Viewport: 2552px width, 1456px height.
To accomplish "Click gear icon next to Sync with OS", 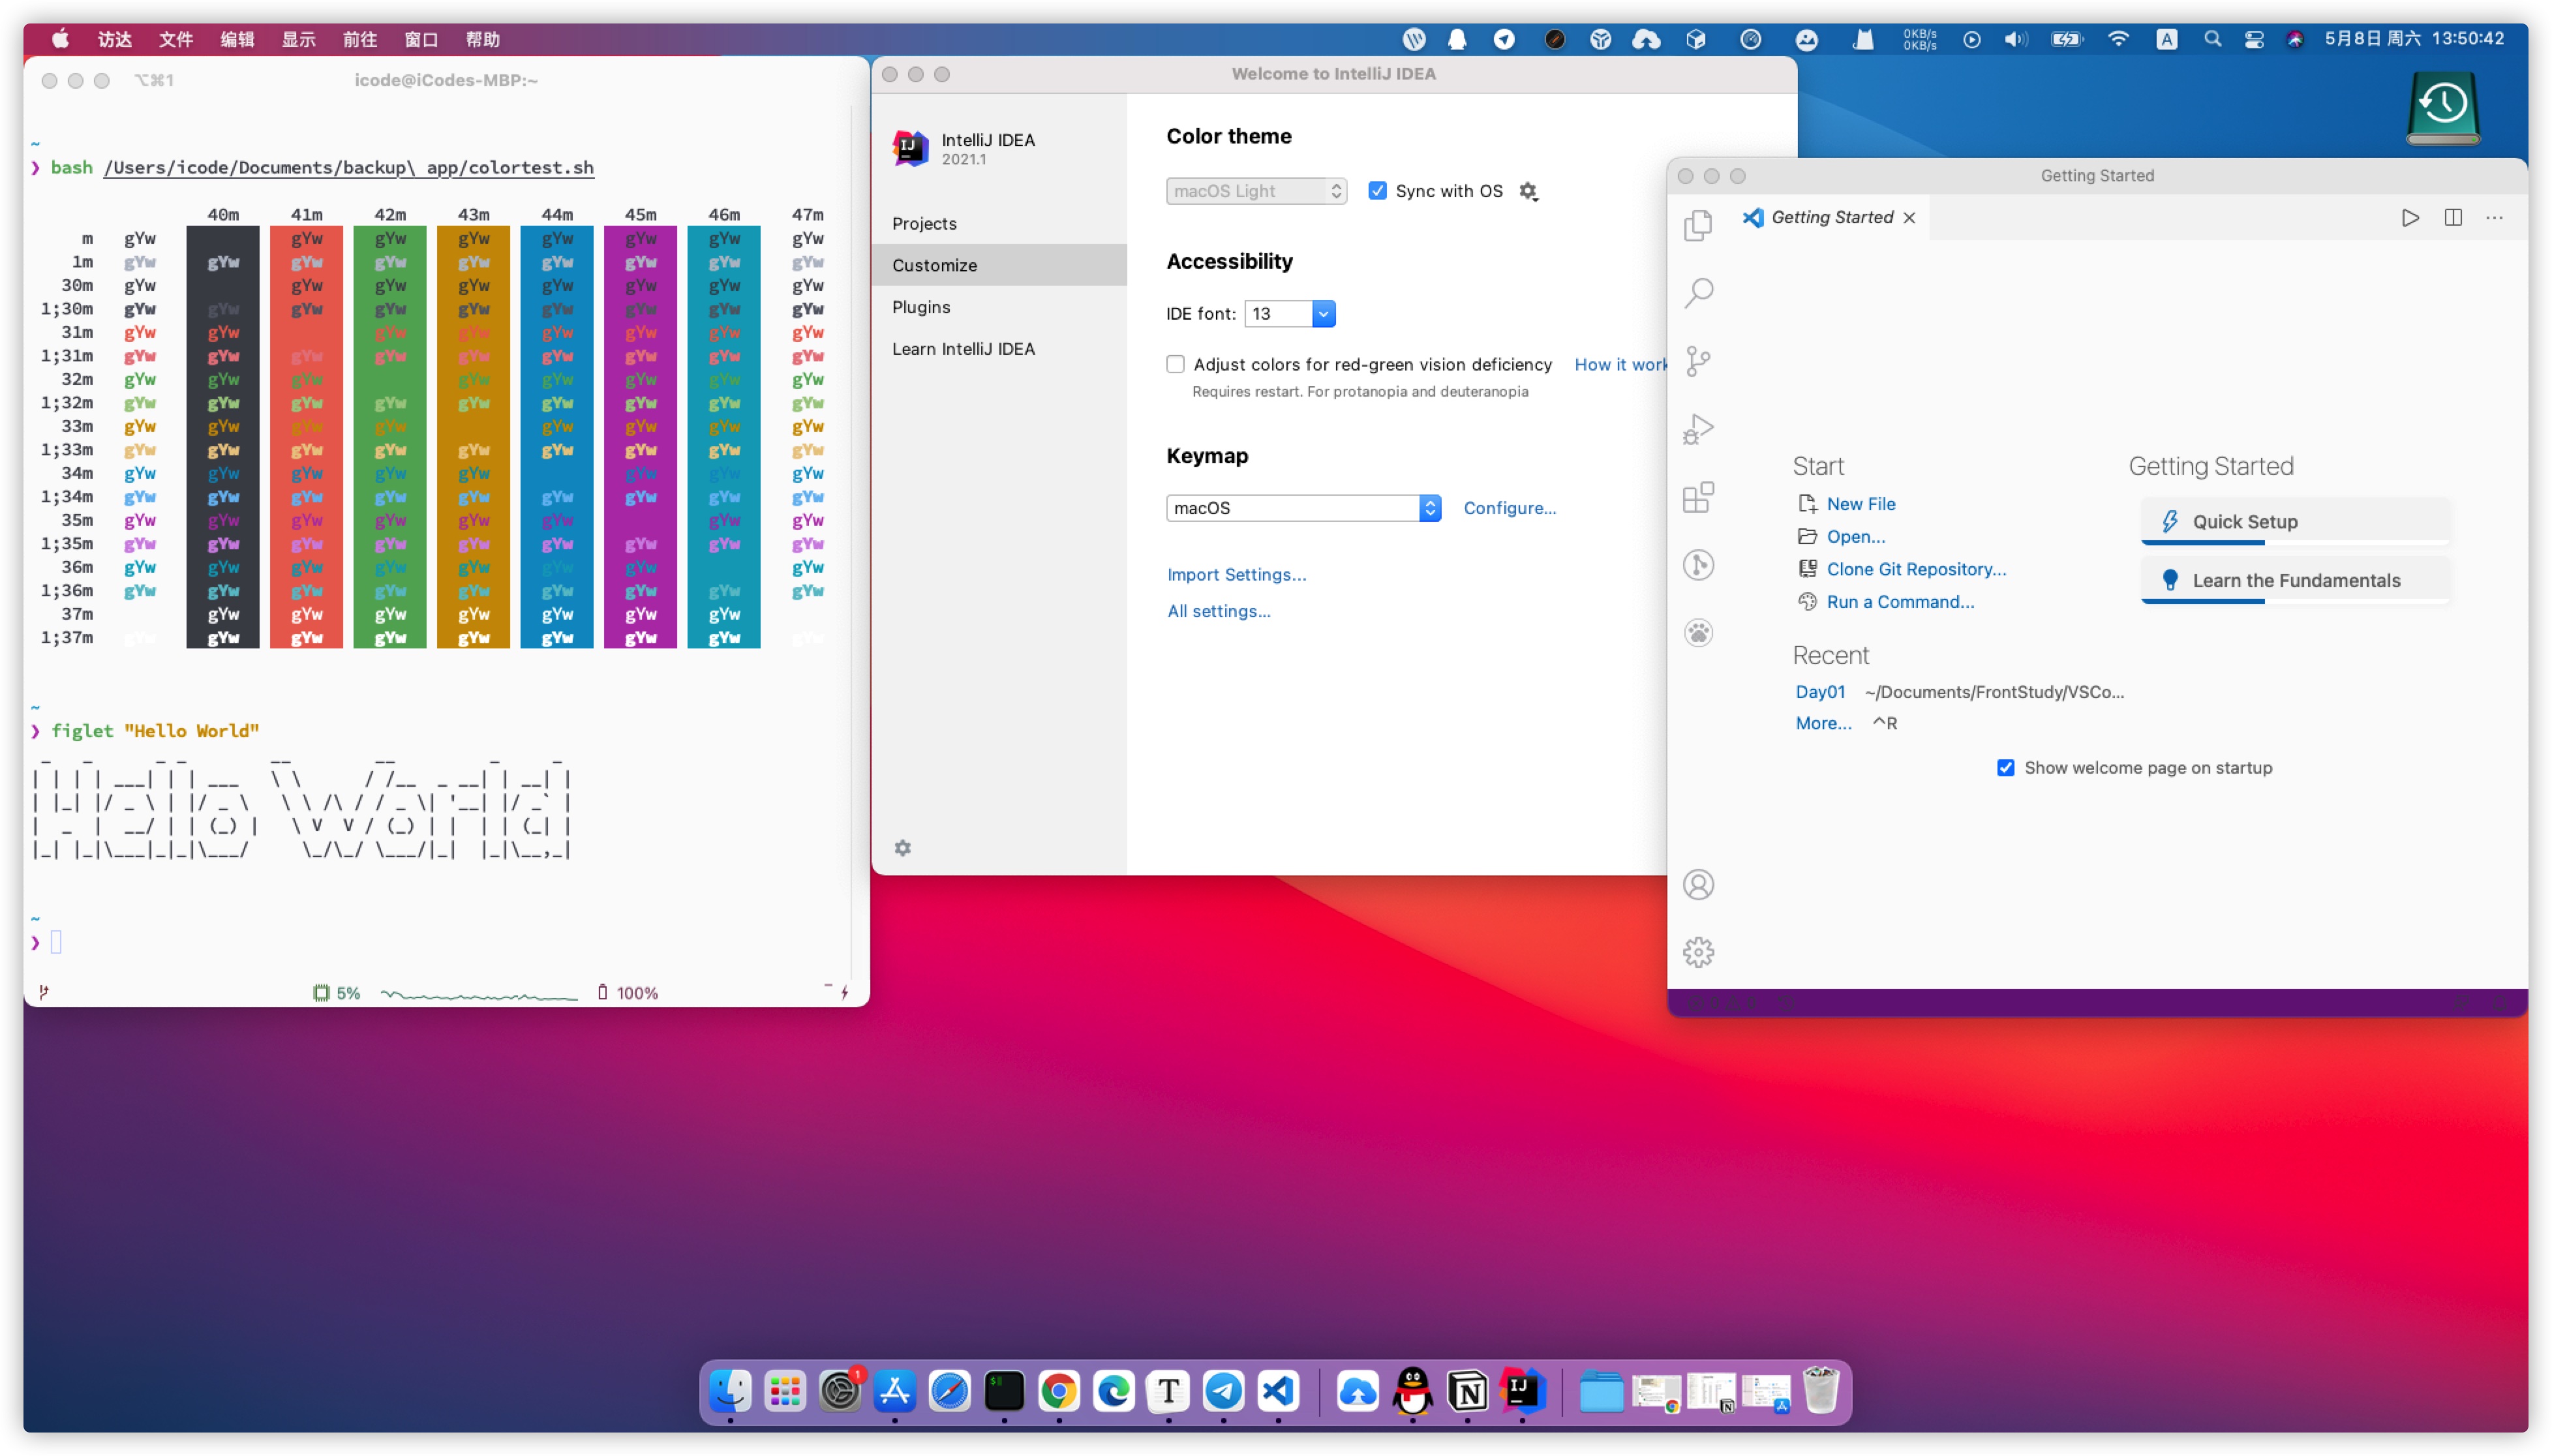I will click(x=1527, y=191).
